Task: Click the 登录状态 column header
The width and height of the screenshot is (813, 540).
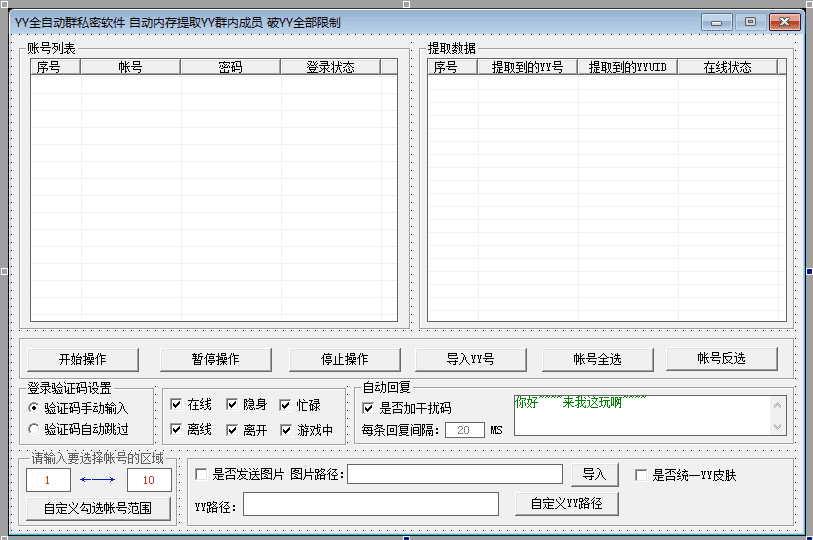Action: point(331,67)
